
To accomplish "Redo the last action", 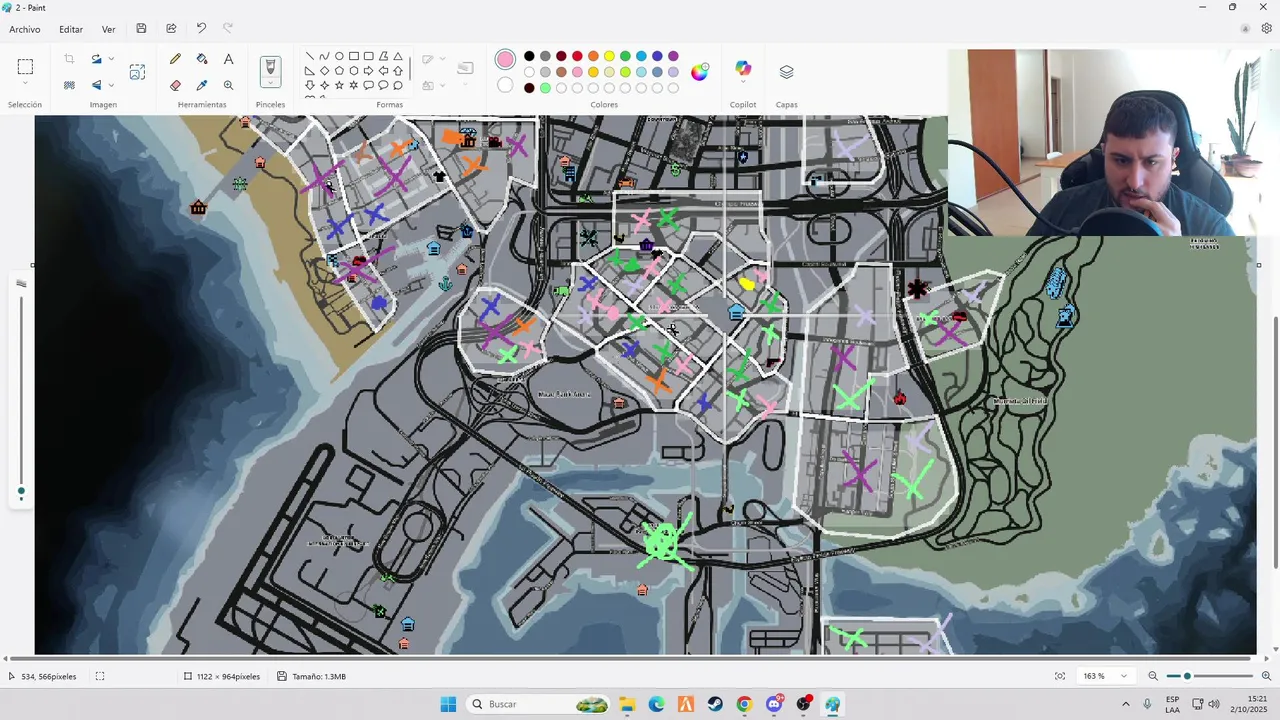I will click(x=227, y=29).
